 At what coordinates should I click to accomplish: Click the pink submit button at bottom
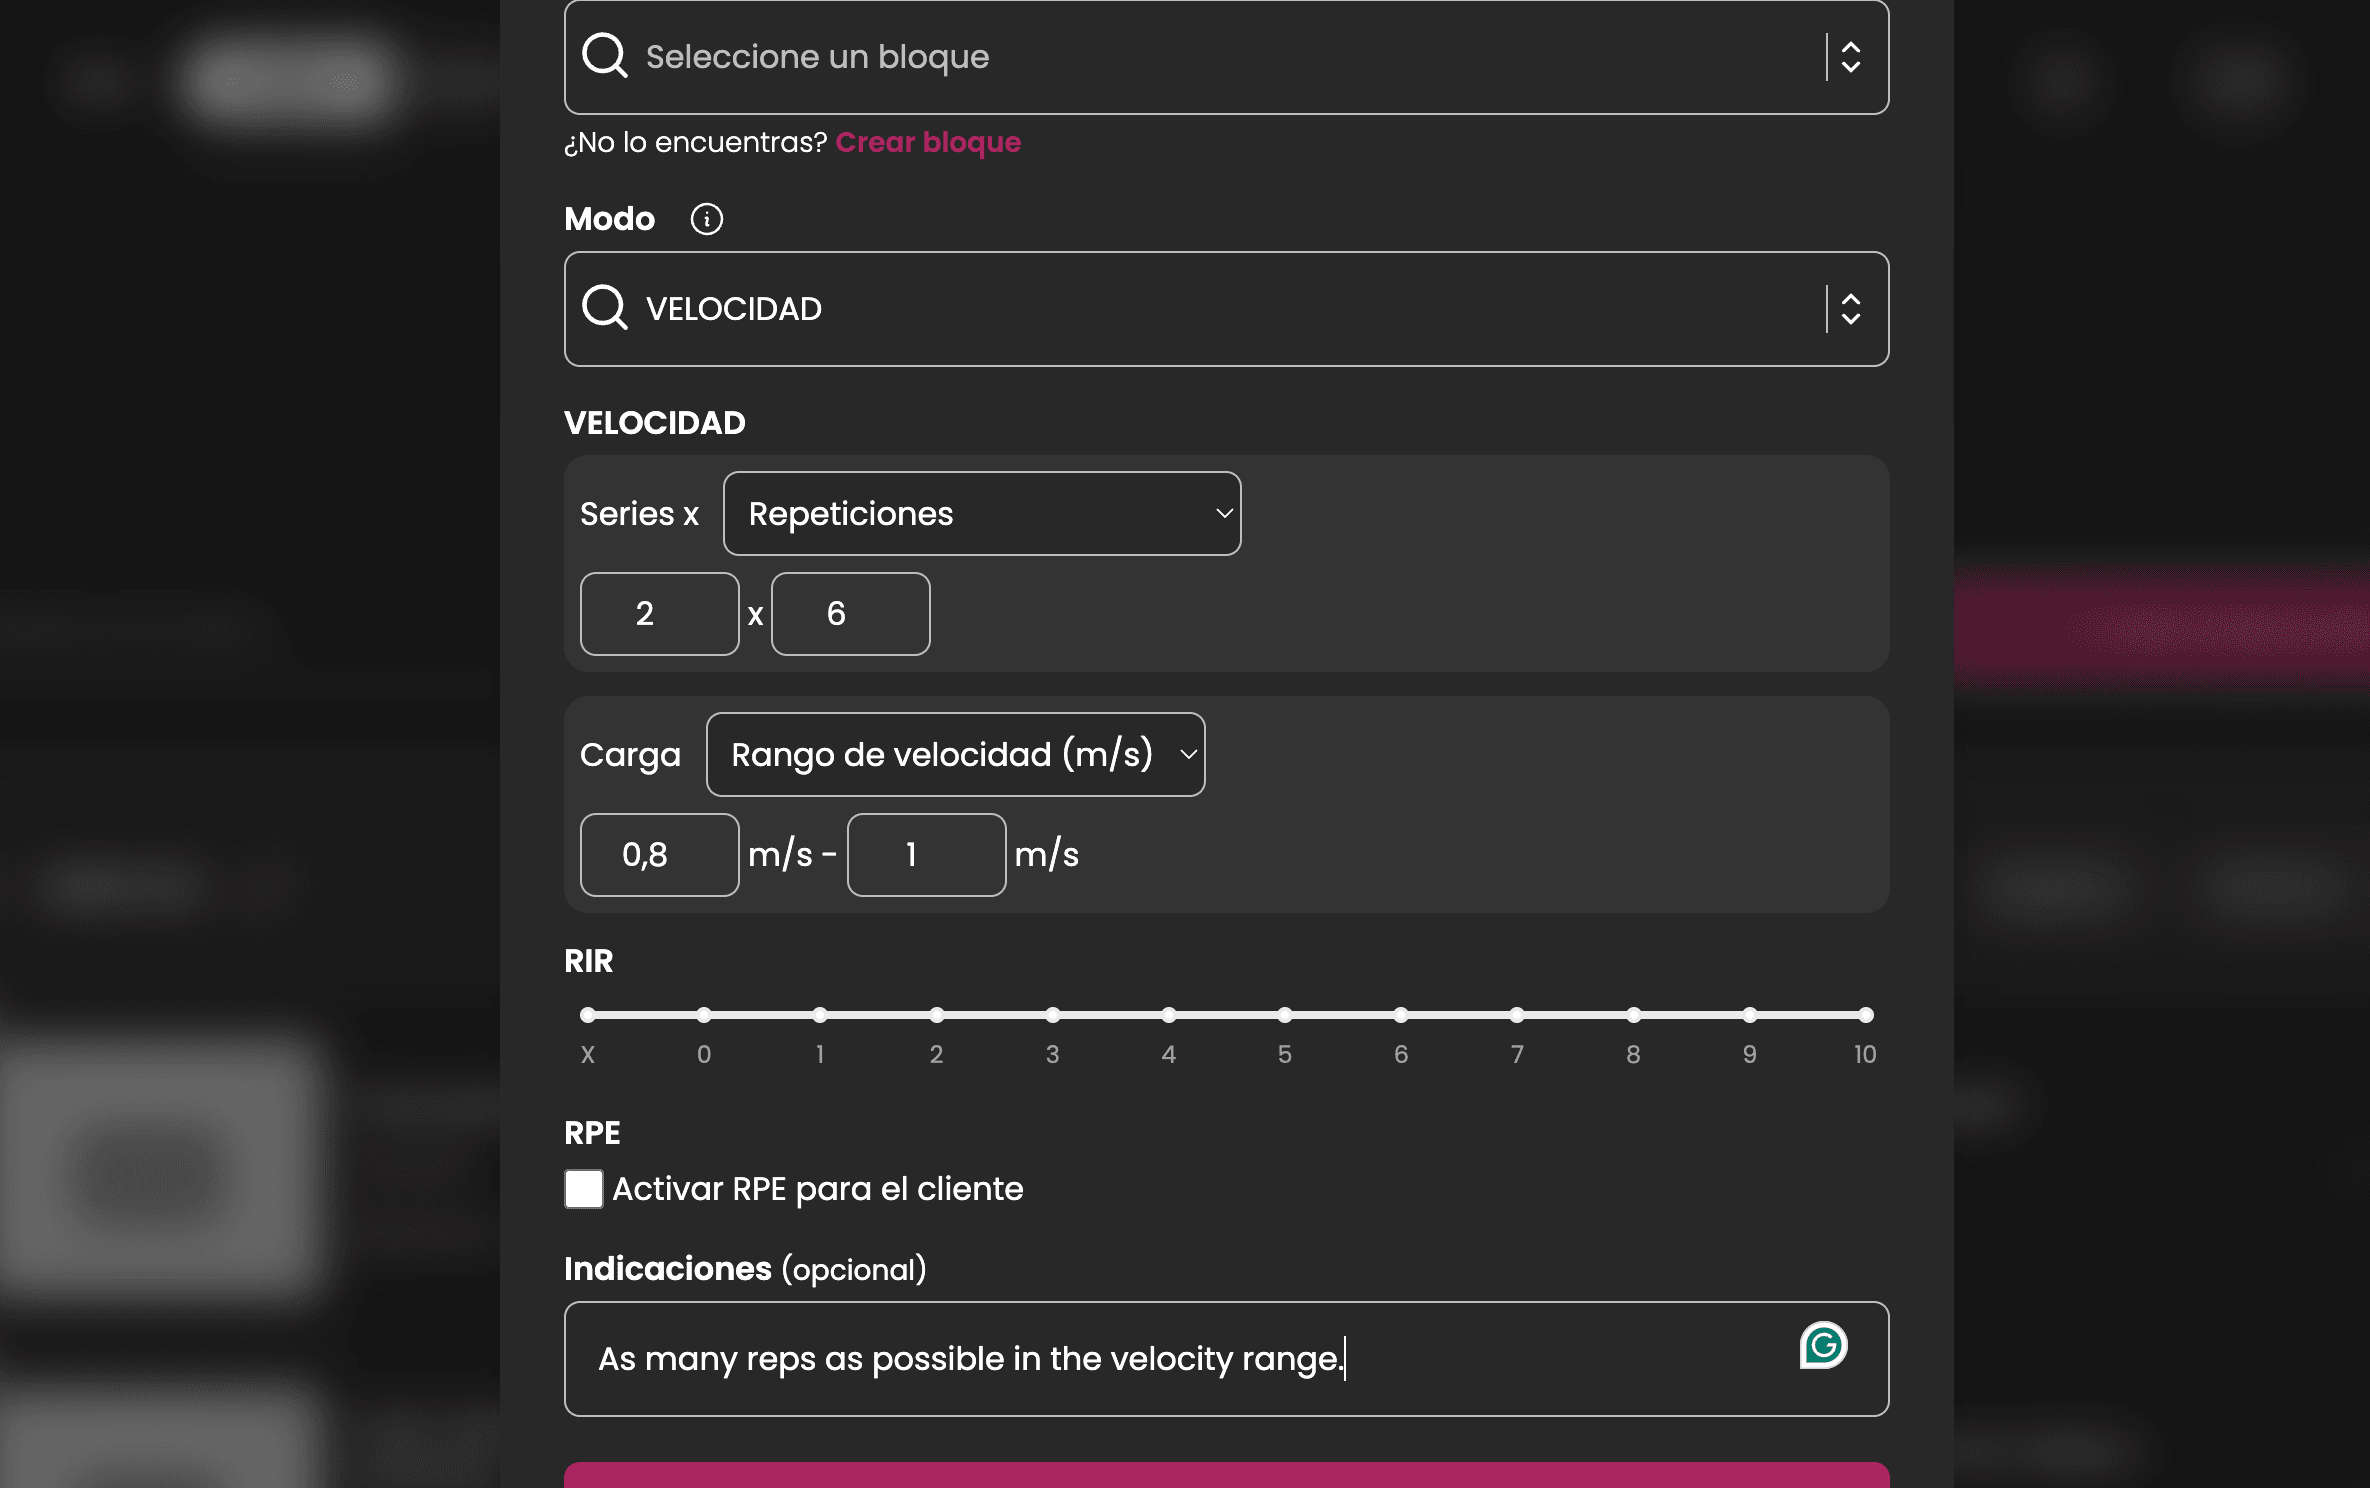(1226, 1475)
